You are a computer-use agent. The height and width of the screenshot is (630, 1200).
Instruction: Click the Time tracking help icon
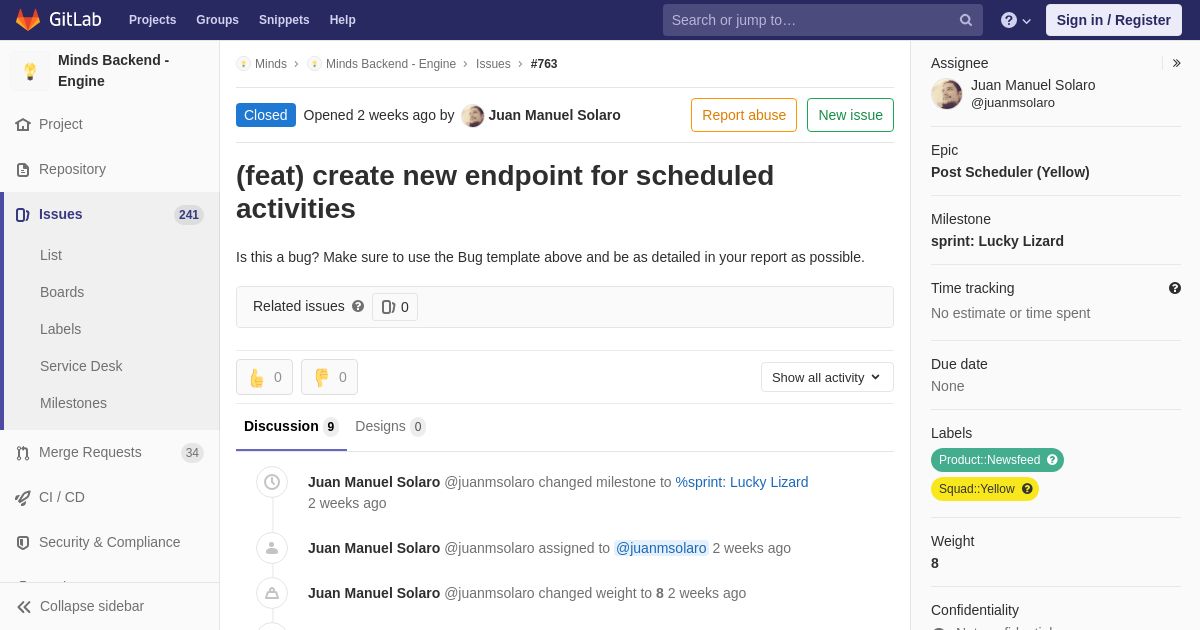click(x=1175, y=288)
